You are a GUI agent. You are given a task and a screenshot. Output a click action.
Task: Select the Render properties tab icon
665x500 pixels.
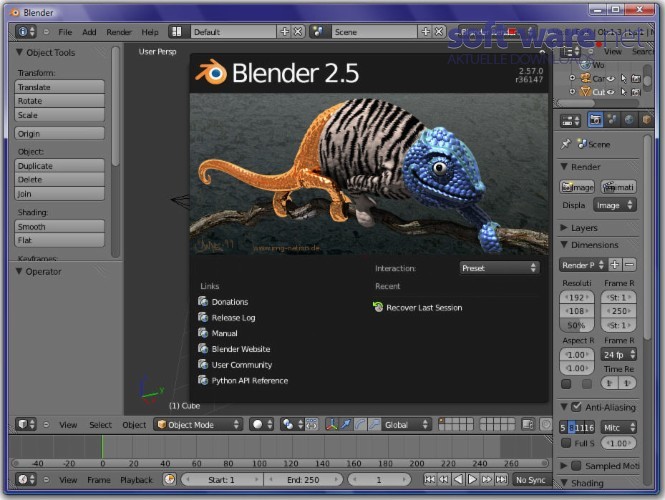point(595,120)
